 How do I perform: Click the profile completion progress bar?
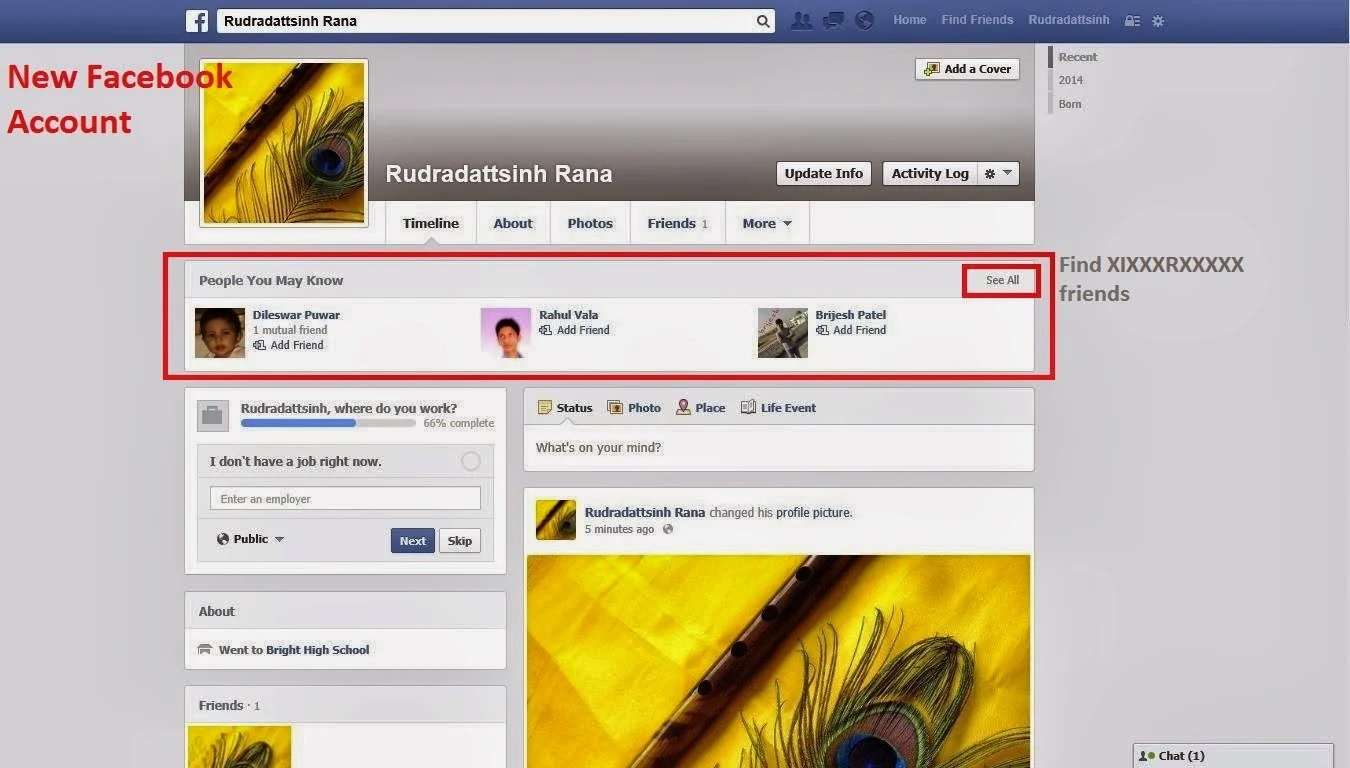click(x=328, y=423)
